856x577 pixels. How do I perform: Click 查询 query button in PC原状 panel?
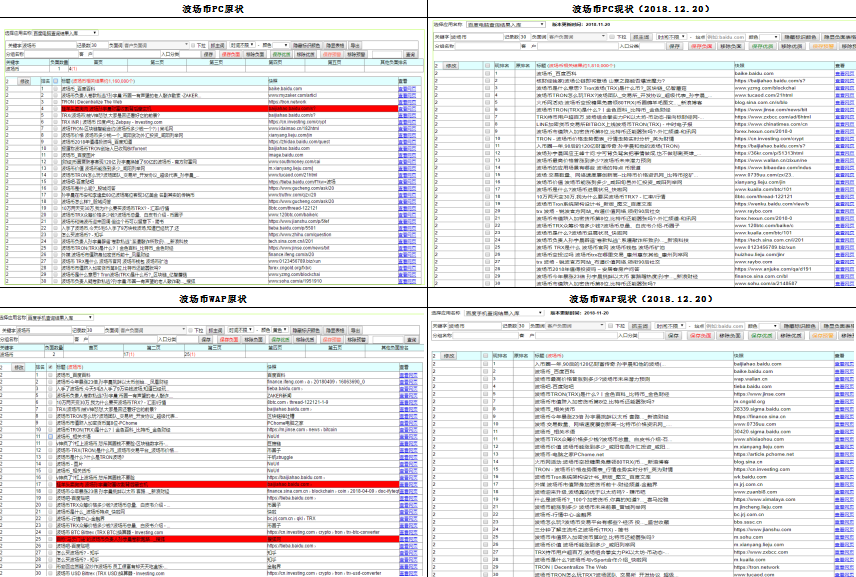[411, 54]
